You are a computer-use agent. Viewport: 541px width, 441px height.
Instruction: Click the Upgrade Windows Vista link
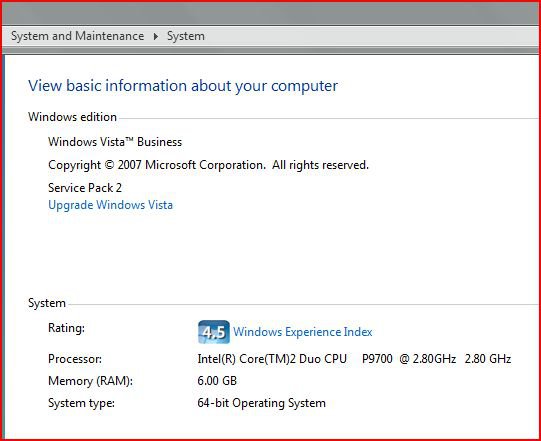tap(110, 205)
